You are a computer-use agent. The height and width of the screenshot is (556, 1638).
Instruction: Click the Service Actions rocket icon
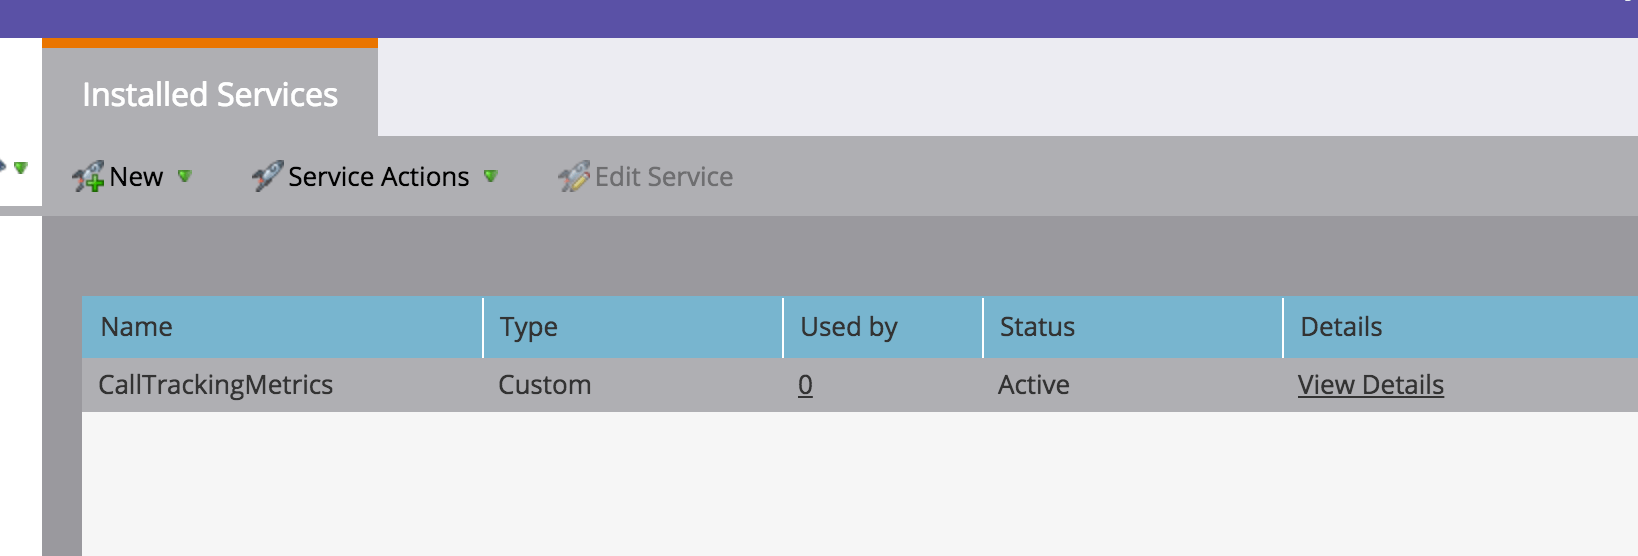267,176
